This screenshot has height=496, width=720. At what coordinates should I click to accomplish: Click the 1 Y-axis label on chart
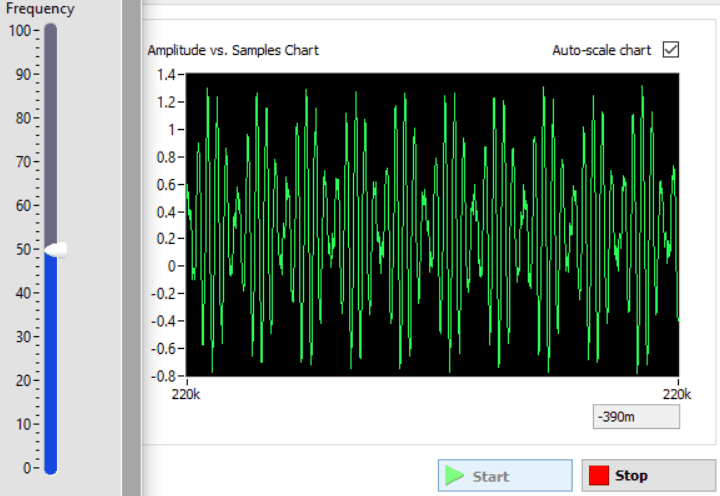(x=172, y=130)
